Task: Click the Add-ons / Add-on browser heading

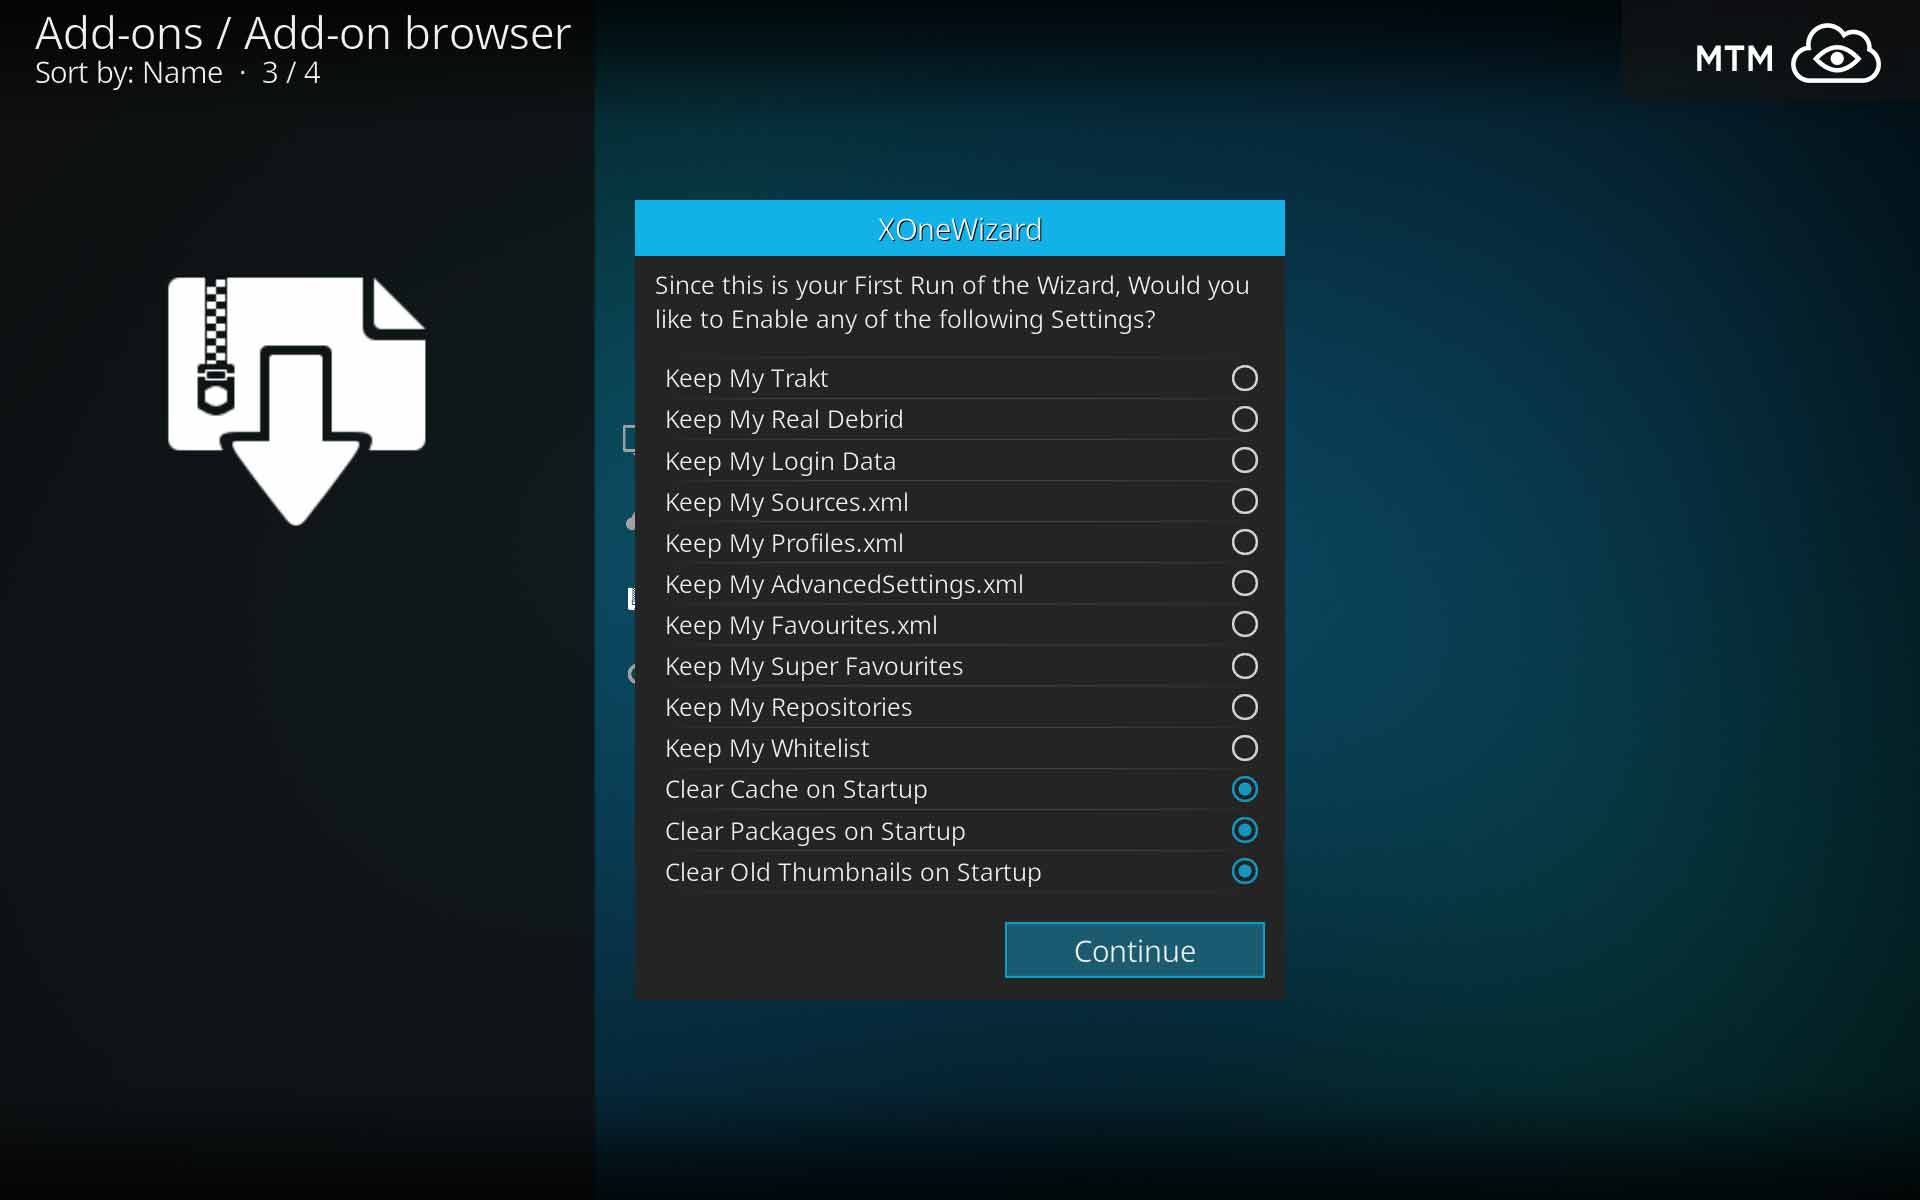Action: coord(303,33)
